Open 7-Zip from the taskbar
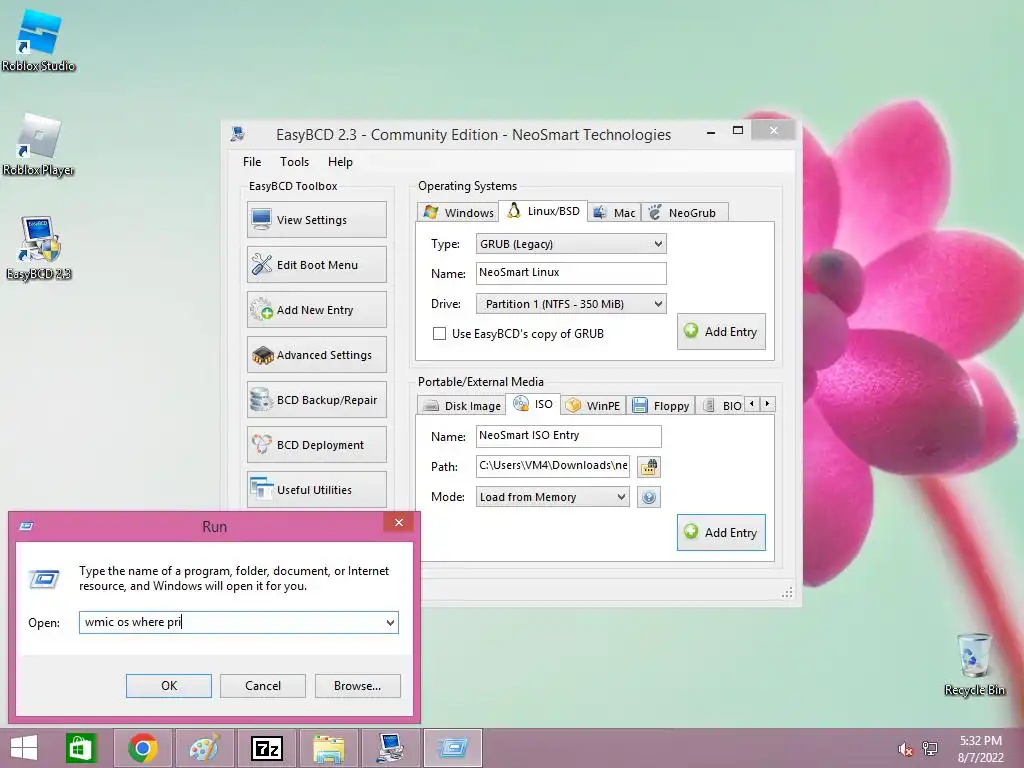The image size is (1024, 768). click(x=266, y=748)
